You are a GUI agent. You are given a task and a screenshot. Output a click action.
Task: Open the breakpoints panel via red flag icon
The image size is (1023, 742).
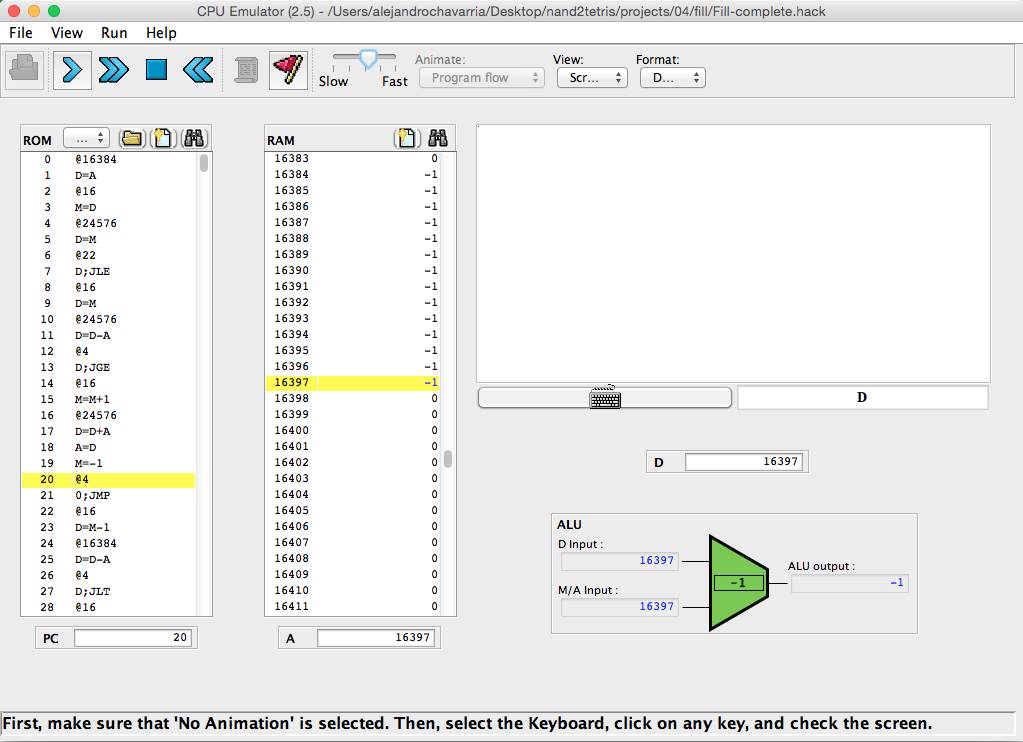[288, 70]
